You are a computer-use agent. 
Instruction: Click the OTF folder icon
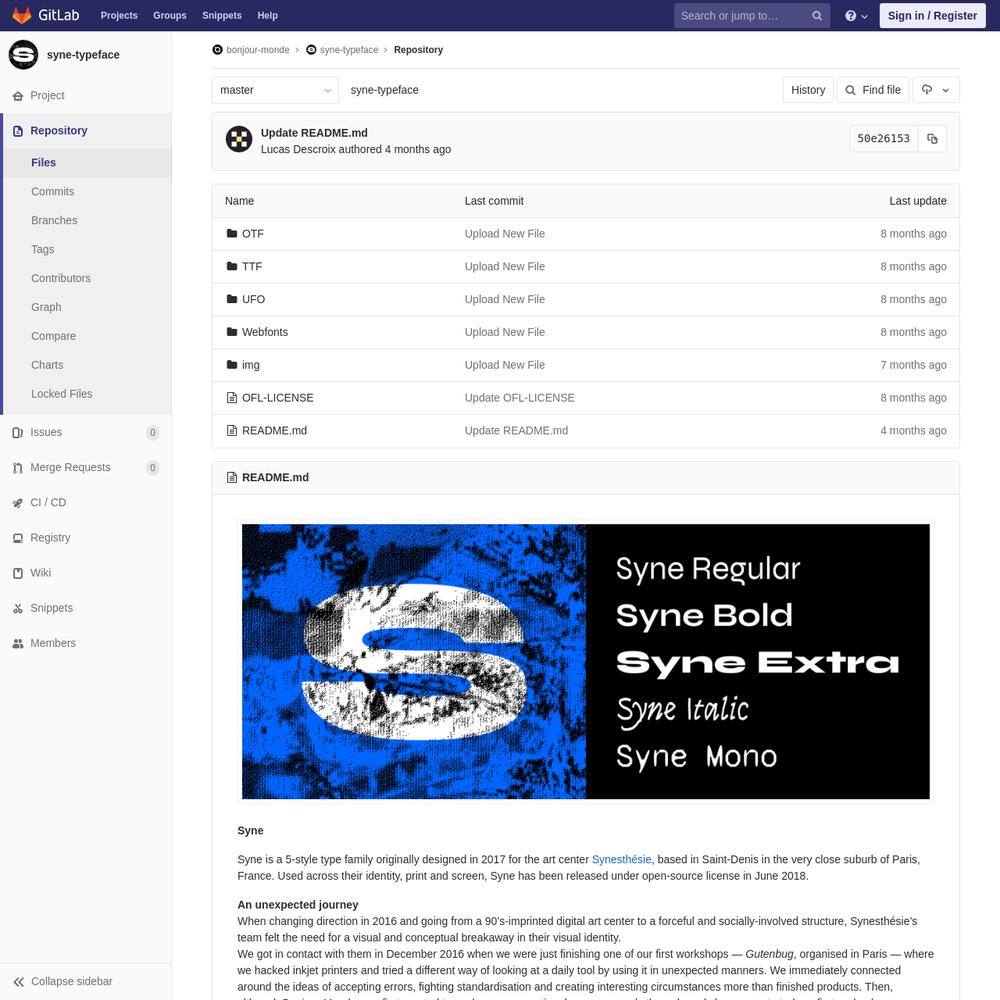pos(232,233)
